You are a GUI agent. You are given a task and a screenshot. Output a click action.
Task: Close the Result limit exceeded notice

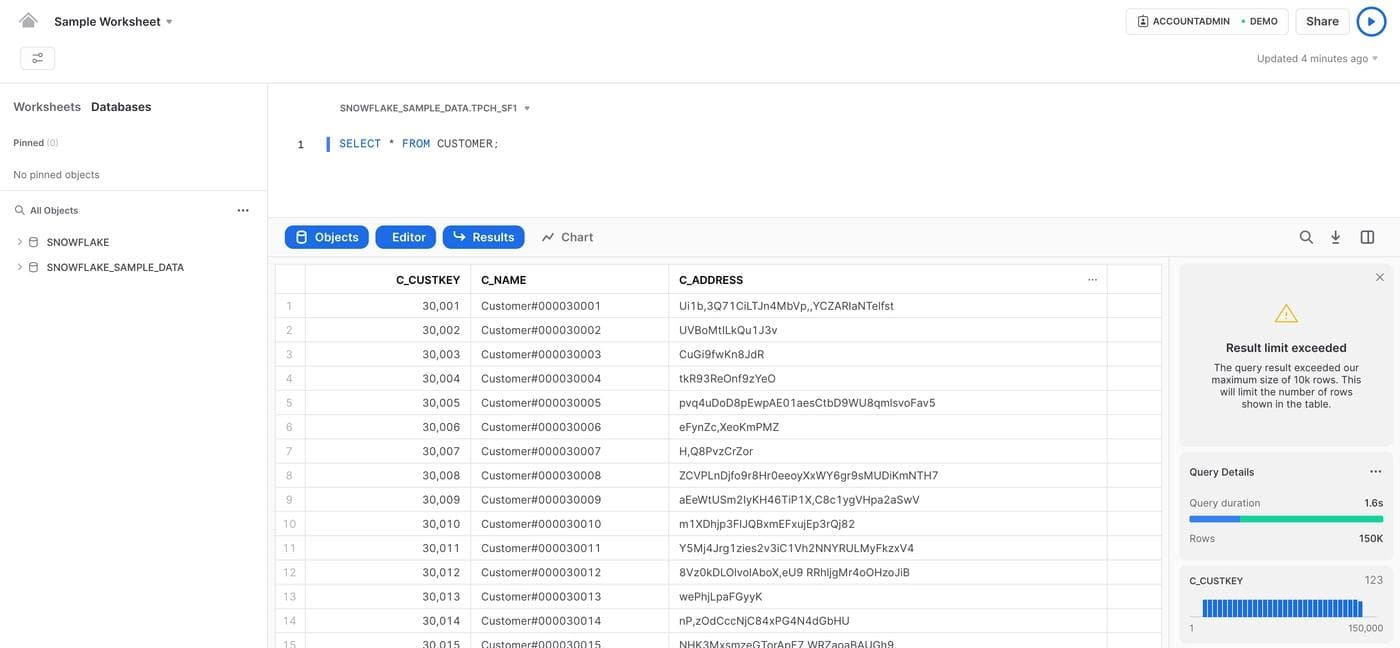pos(1380,277)
